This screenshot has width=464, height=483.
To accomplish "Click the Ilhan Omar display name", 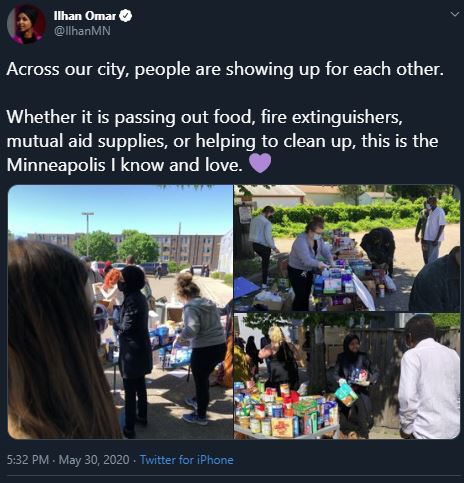I will 85,16.
